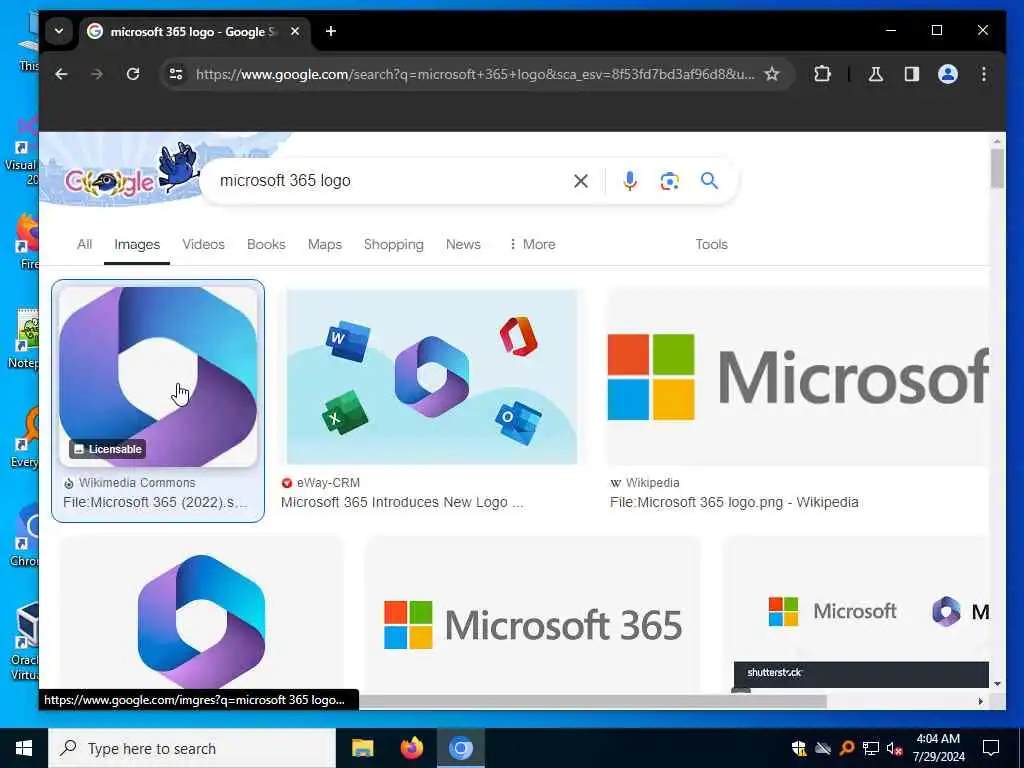Click the horizontal scrollbar right arrow
1024x768 pixels.
point(980,701)
